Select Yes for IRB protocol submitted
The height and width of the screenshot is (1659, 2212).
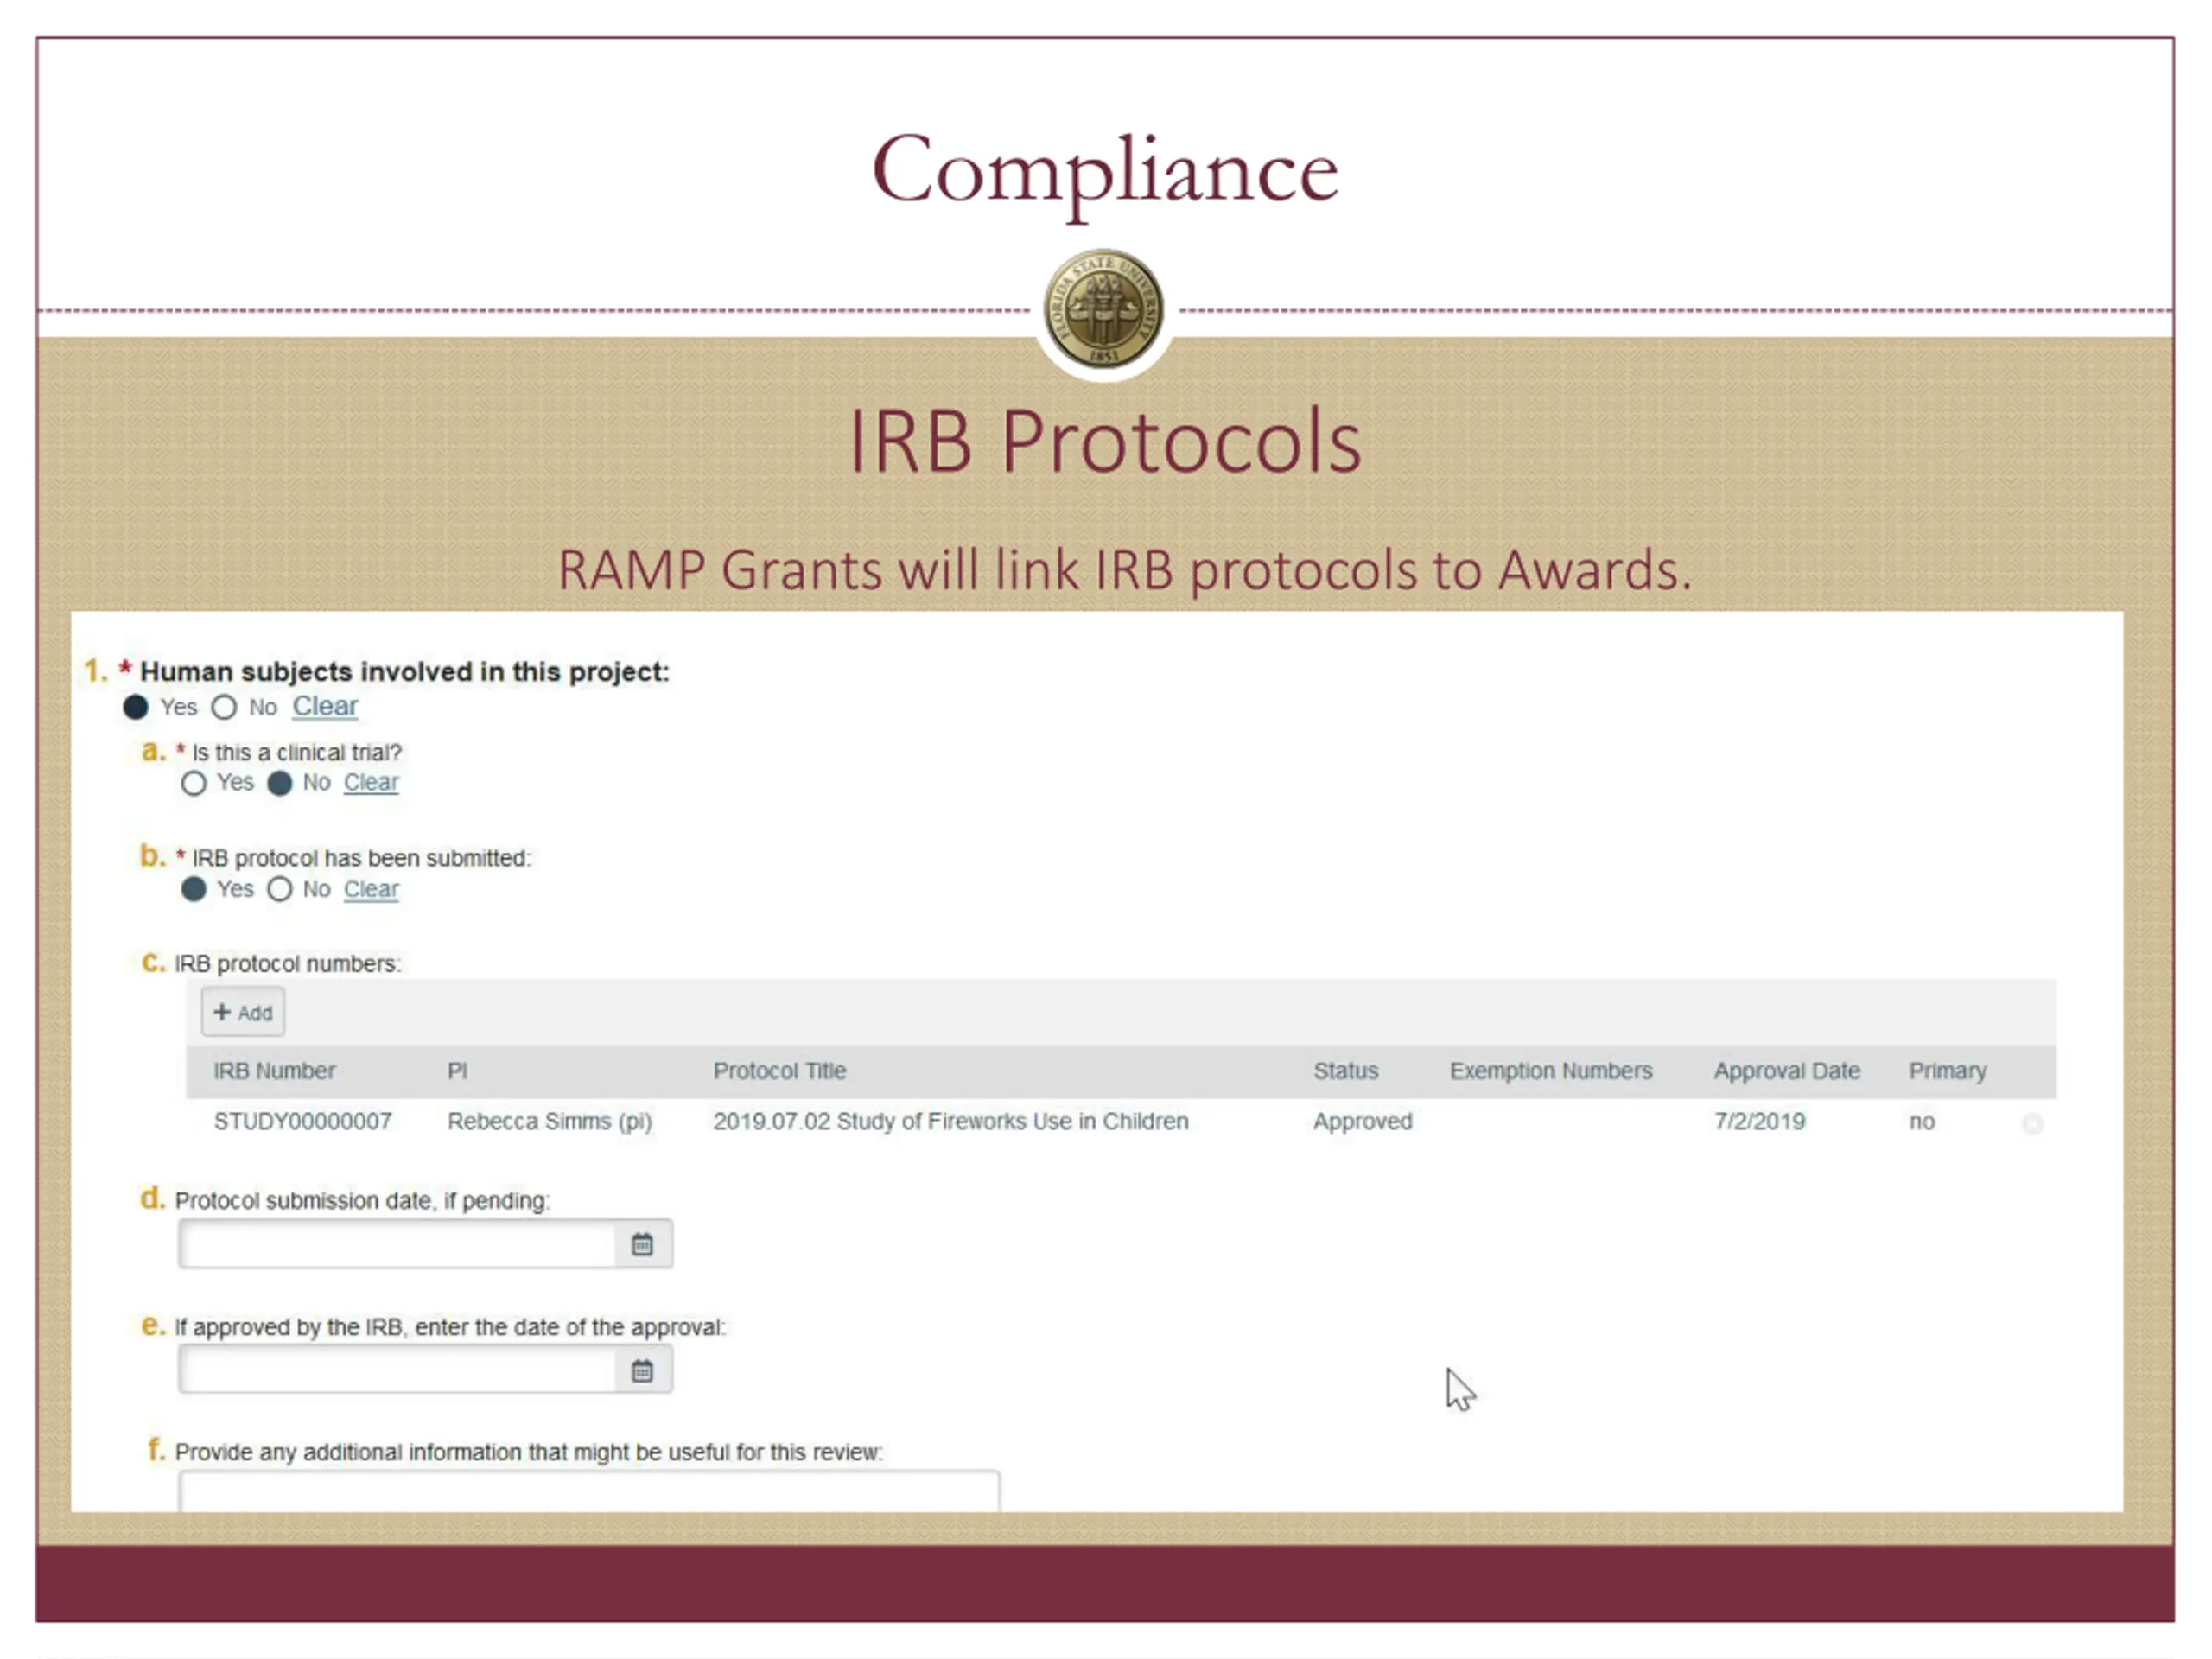coord(194,889)
